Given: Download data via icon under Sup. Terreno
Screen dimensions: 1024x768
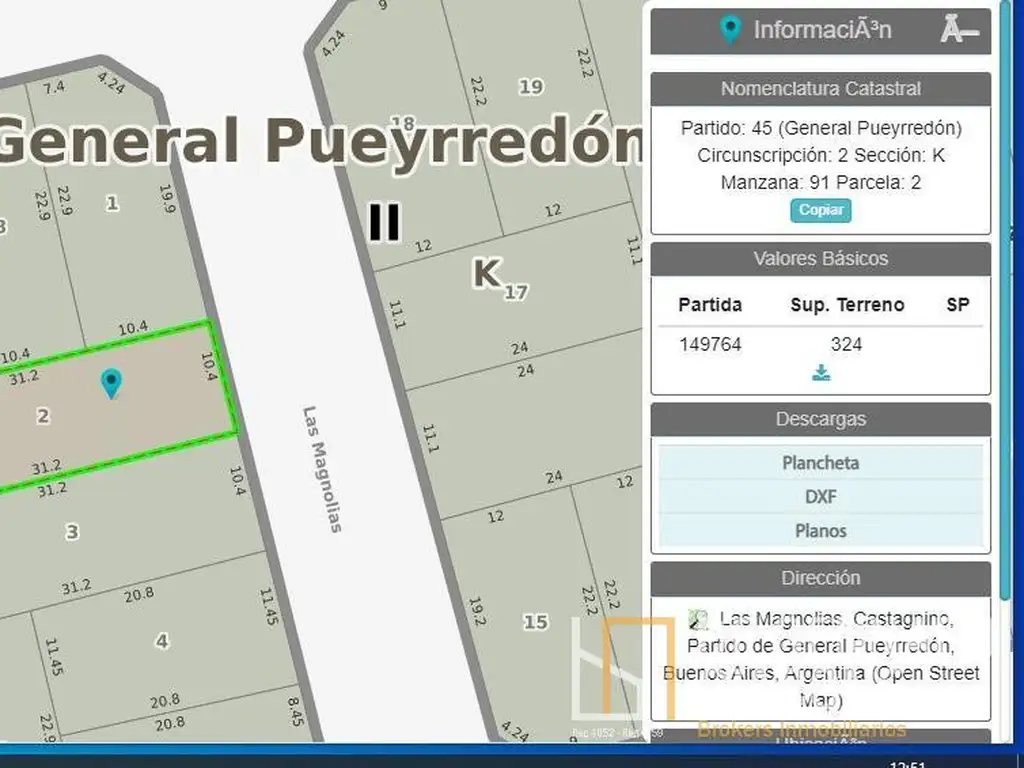Looking at the screenshot, I should [x=821, y=373].
